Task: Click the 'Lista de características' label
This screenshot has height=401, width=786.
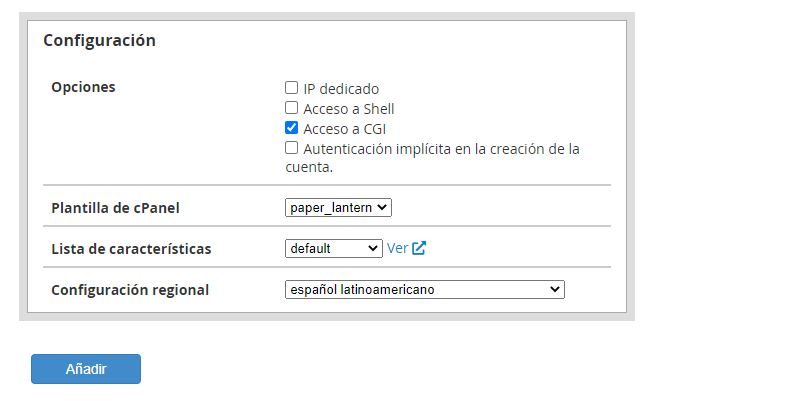Action: pyautogui.click(x=131, y=248)
